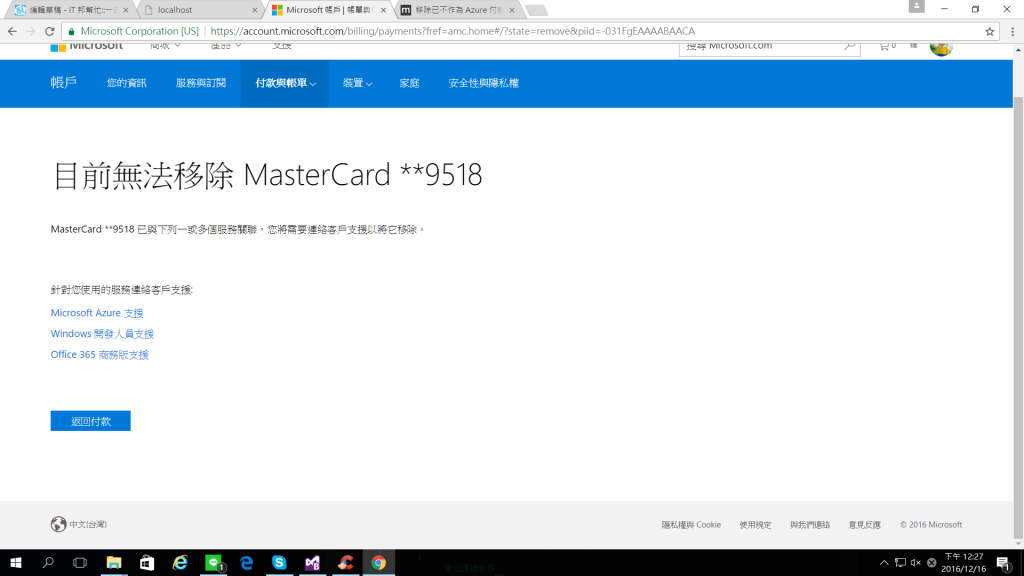The image size is (1024, 576).
Task: Click the Chrome user profile button
Action: tap(916, 7)
